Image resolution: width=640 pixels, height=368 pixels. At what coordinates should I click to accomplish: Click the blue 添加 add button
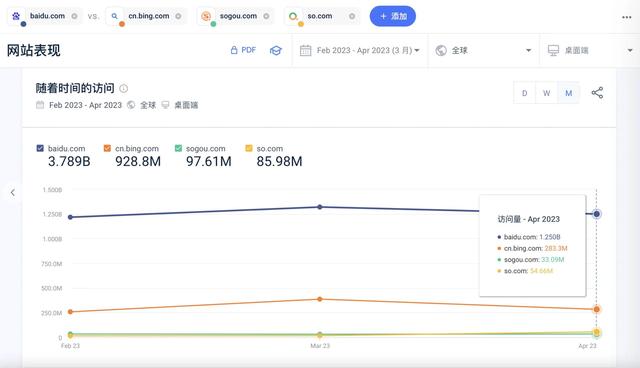coord(393,16)
